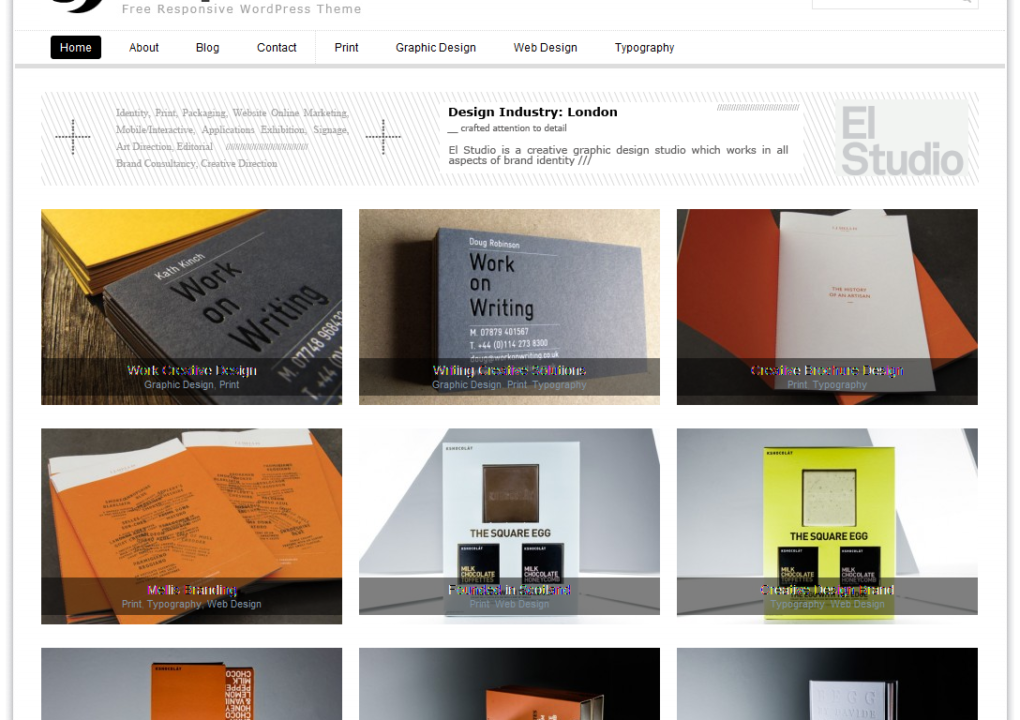Open the orange printed envelopes thumbnail
Screen dimensions: 1020x720
(x=191, y=505)
